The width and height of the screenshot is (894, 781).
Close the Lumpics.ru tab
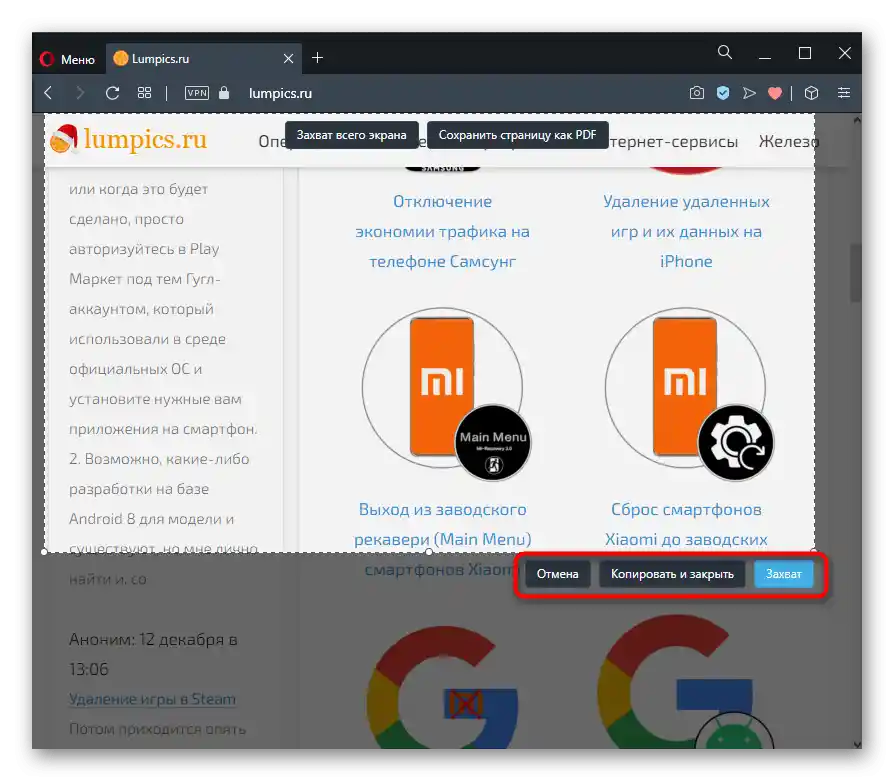[288, 59]
